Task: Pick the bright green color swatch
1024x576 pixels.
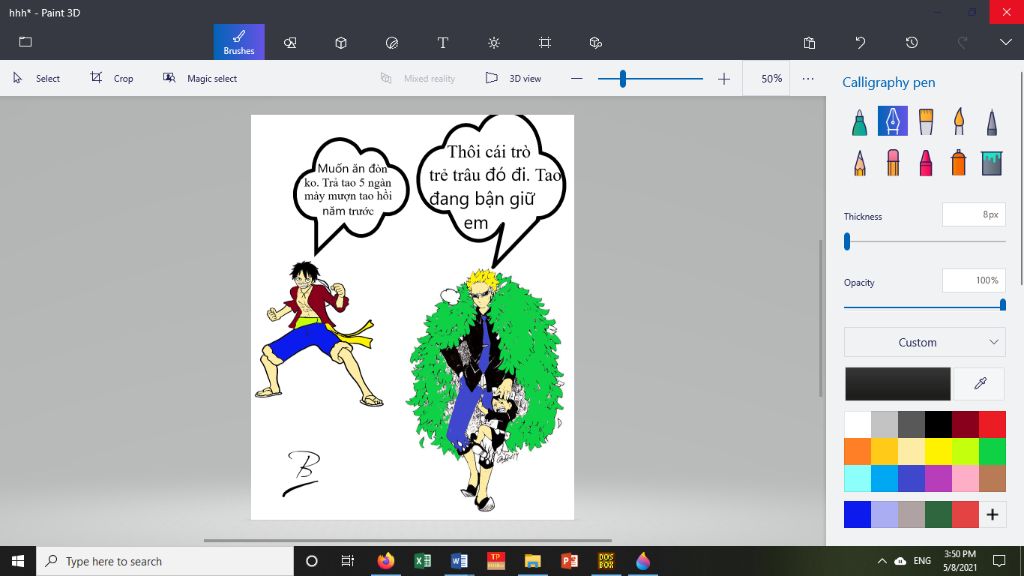Action: click(992, 451)
